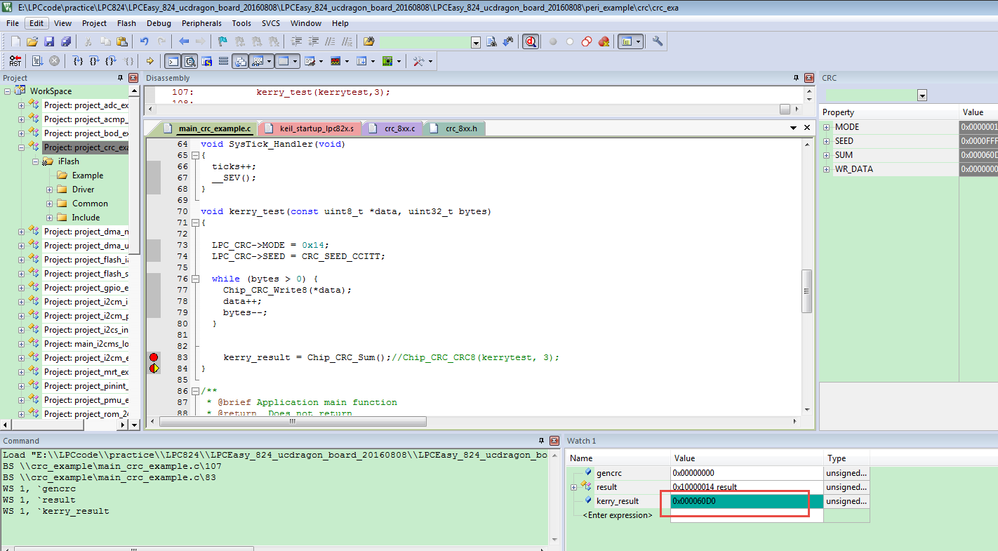998x551 pixels.
Task: Toggle the Disassembly window button
Action: [x=190, y=61]
